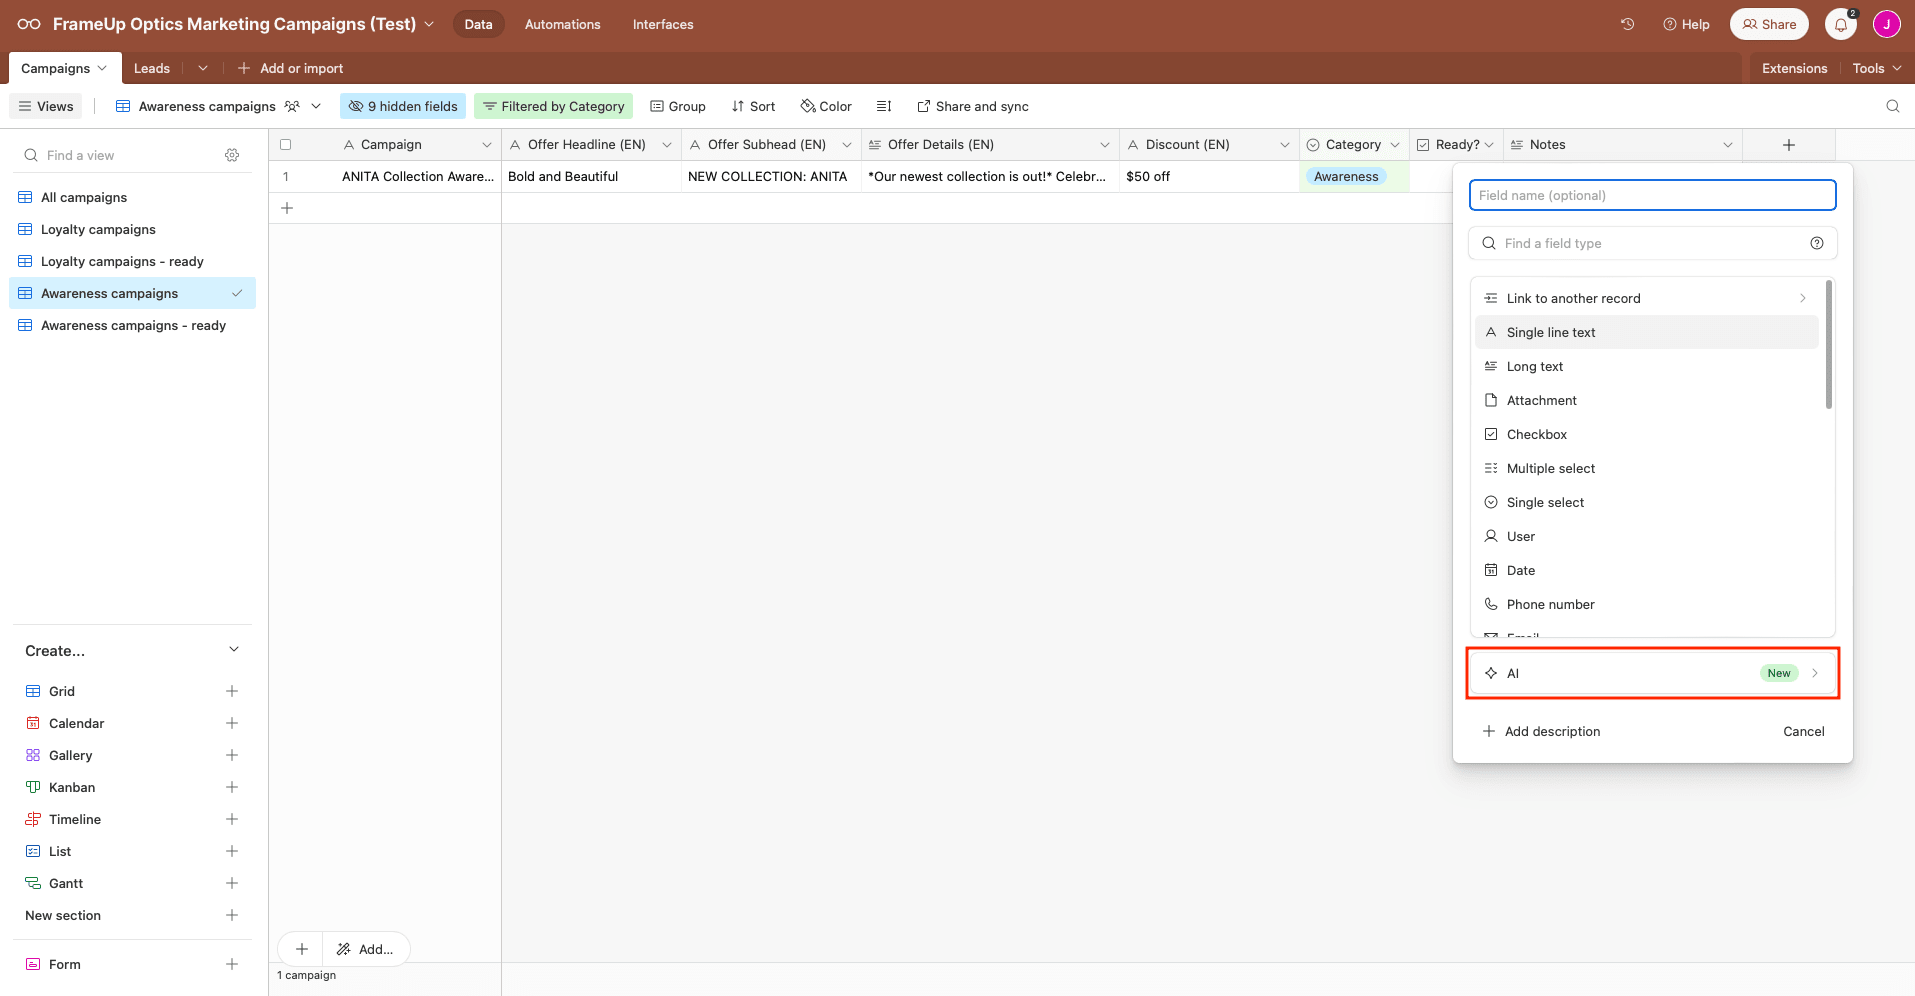Open the Color conditions tool
The image size is (1915, 996).
point(825,106)
